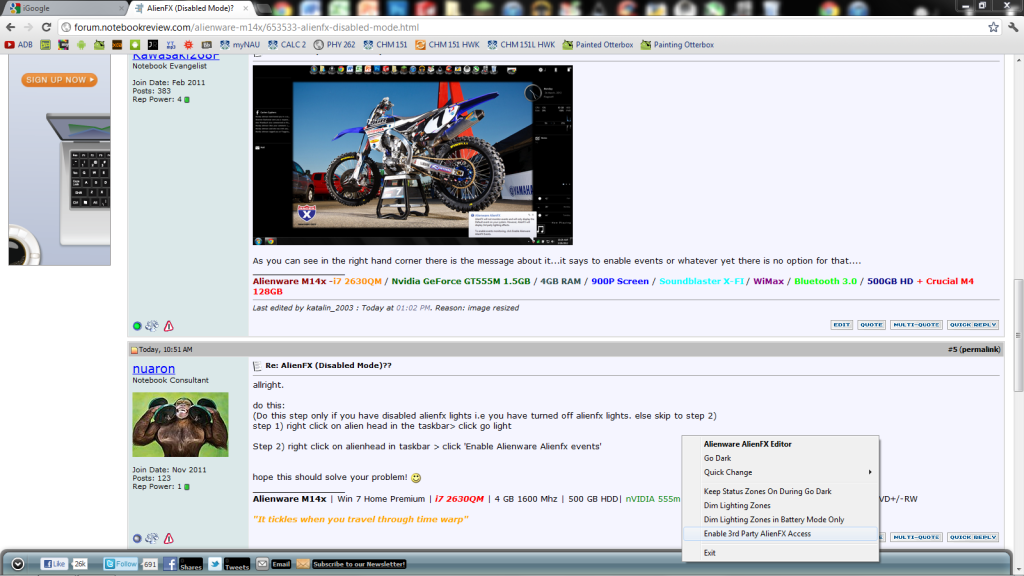Bookmark this page with the star icon
This screenshot has height=576, width=1024.
click(x=993, y=27)
